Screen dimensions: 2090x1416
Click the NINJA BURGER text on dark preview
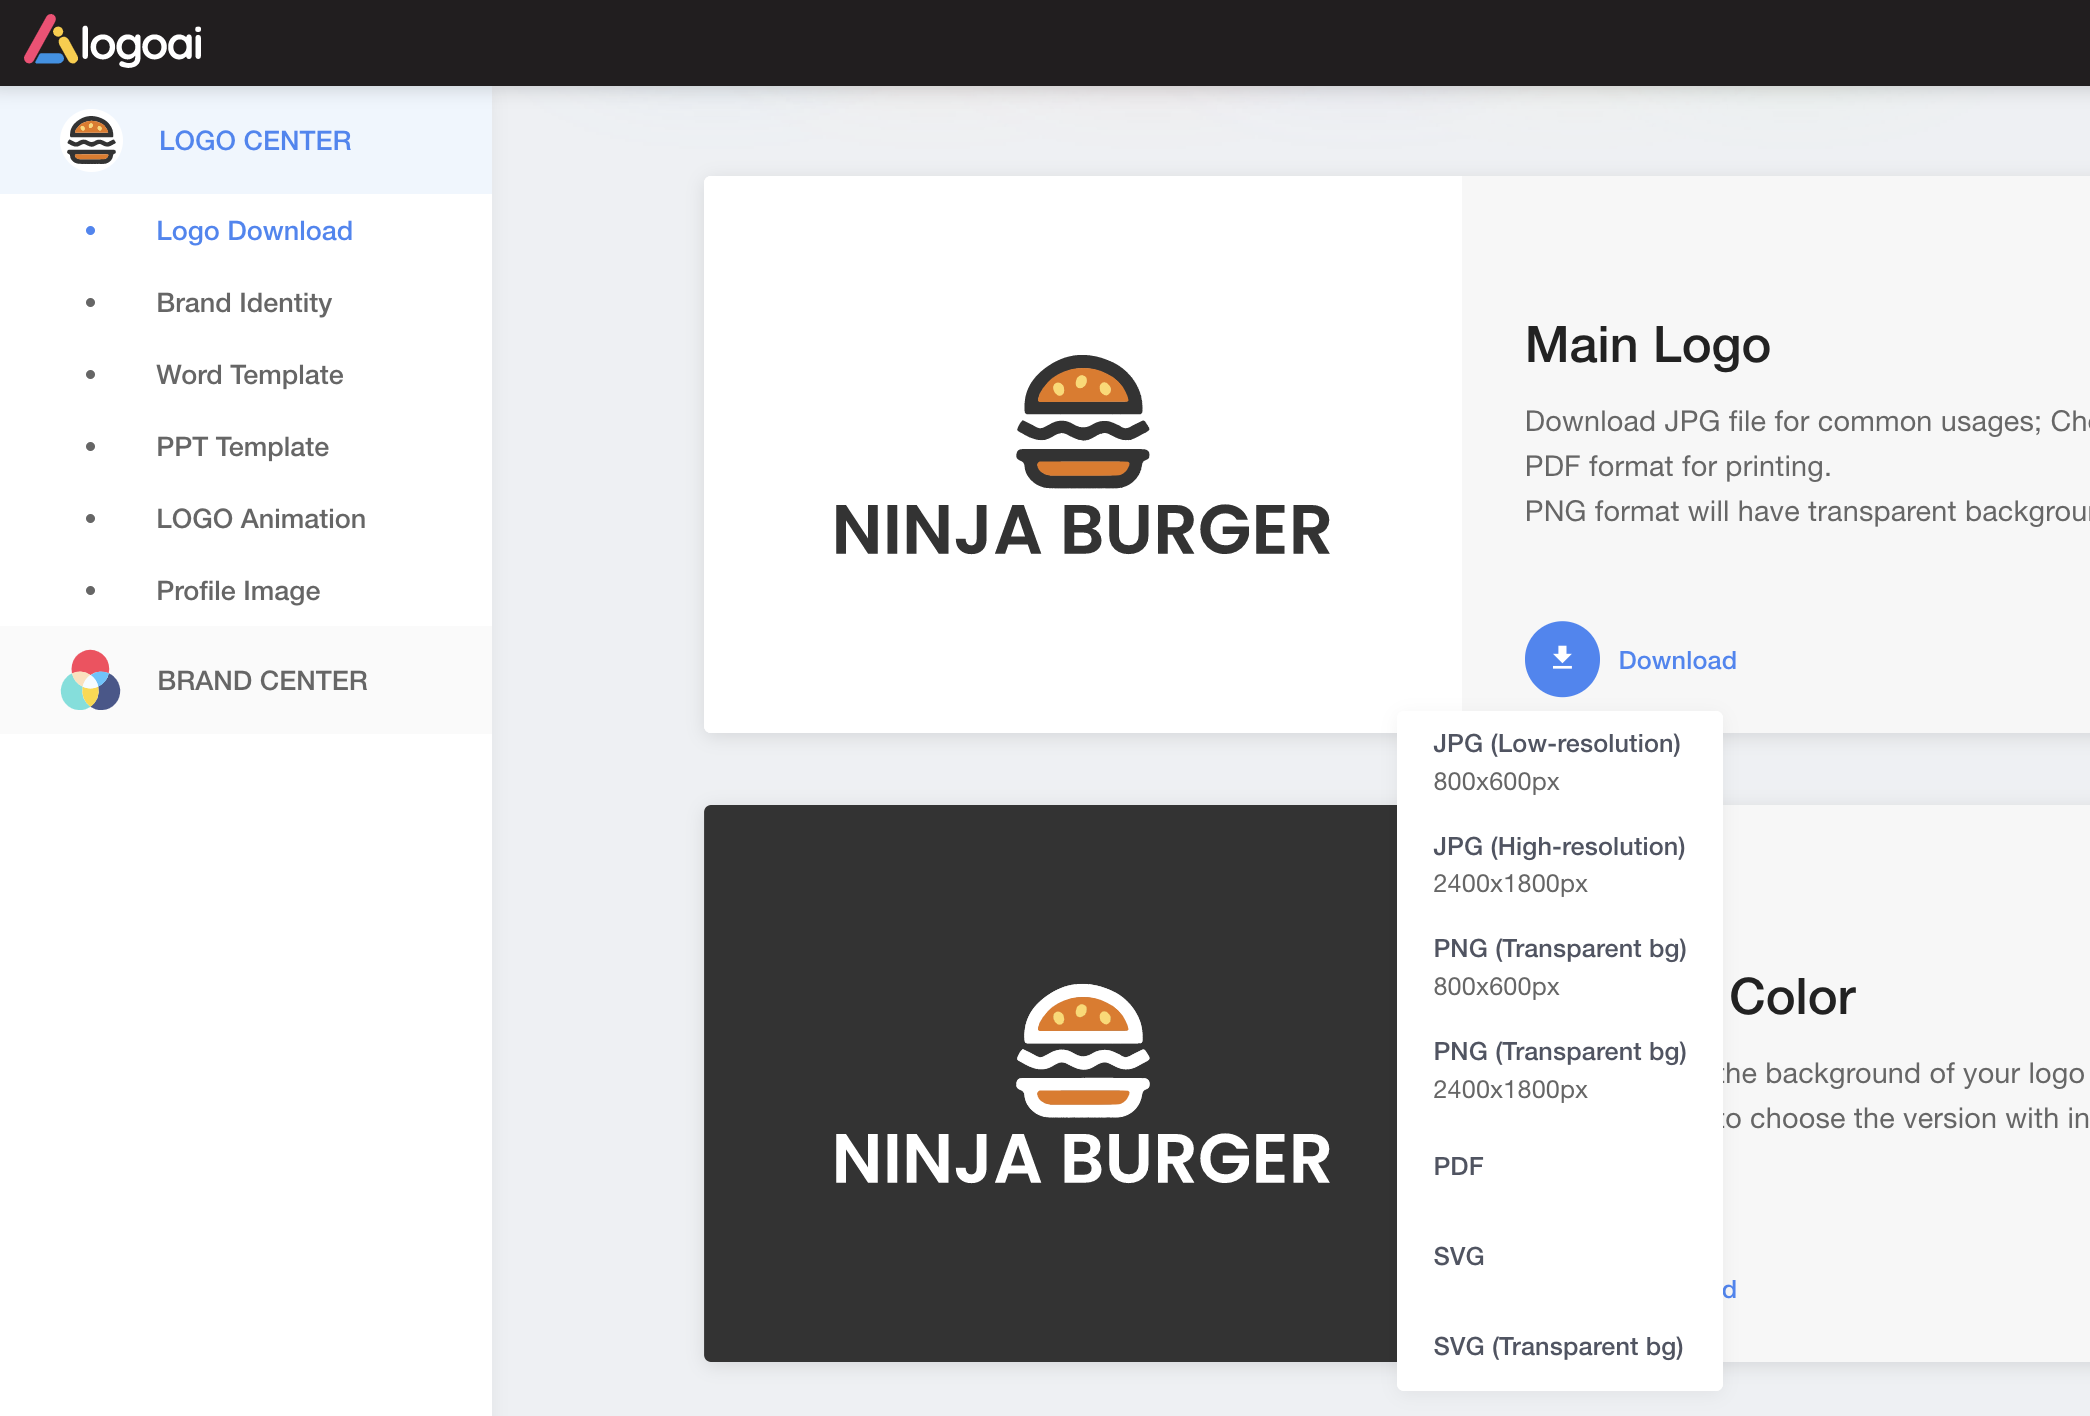(1082, 1160)
